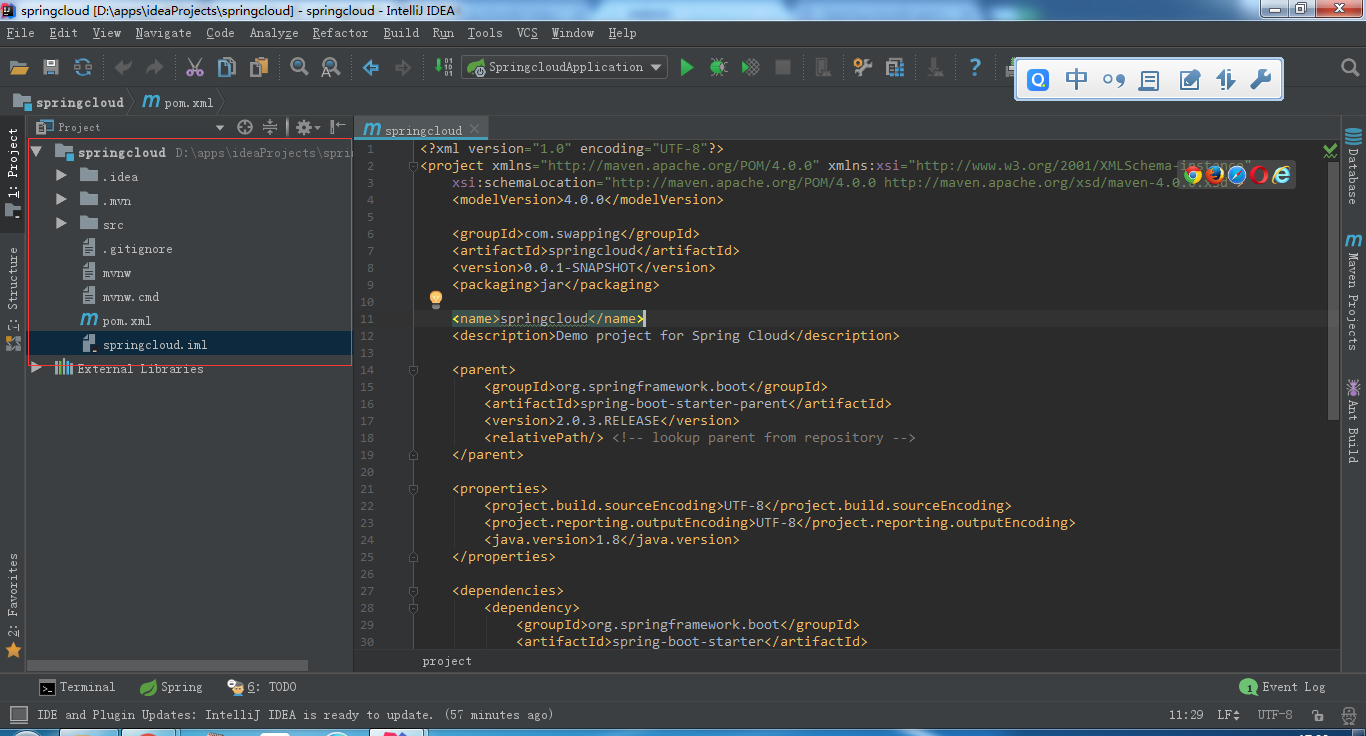This screenshot has width=1366, height=736.
Task: Open Settings wrench icon
Action: point(863,67)
